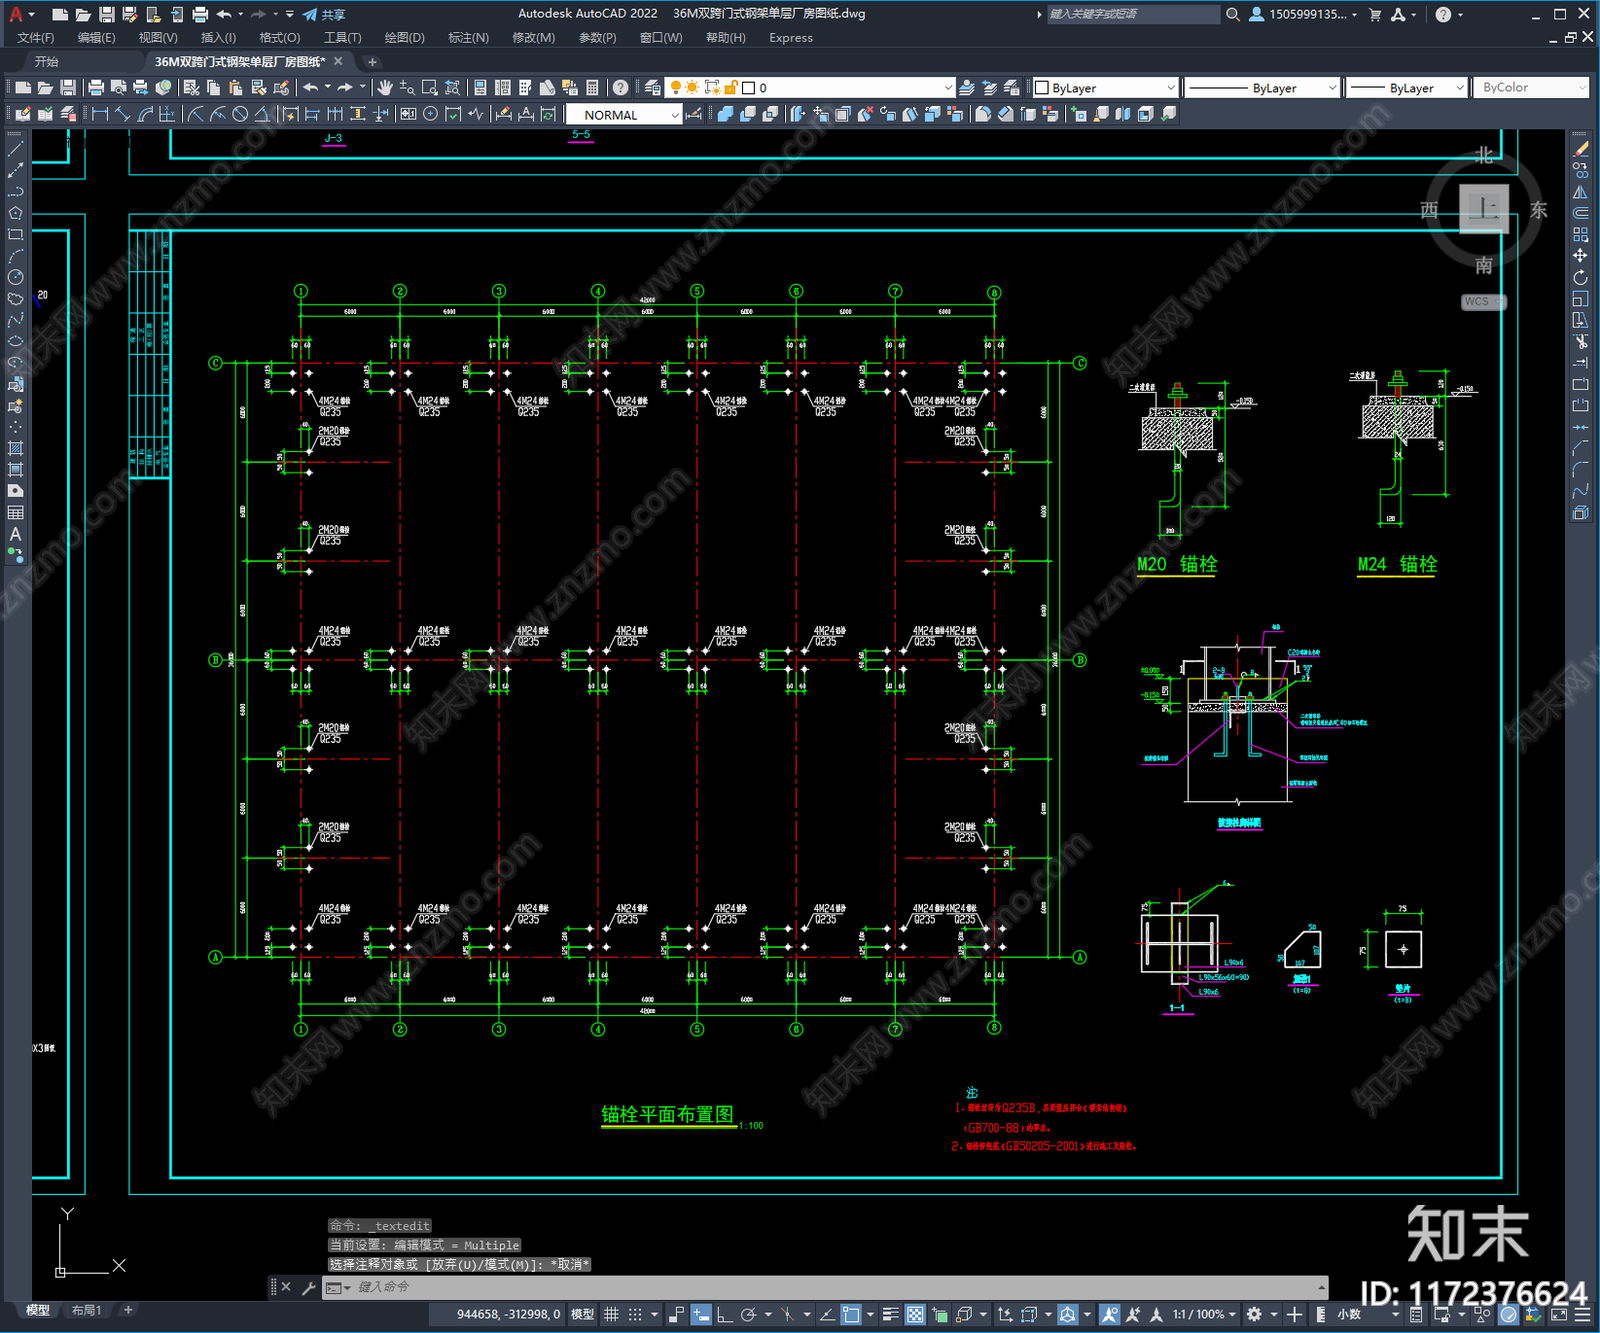The image size is (1600, 1333).
Task: Select the Pan (hand) tool
Action: click(x=385, y=88)
